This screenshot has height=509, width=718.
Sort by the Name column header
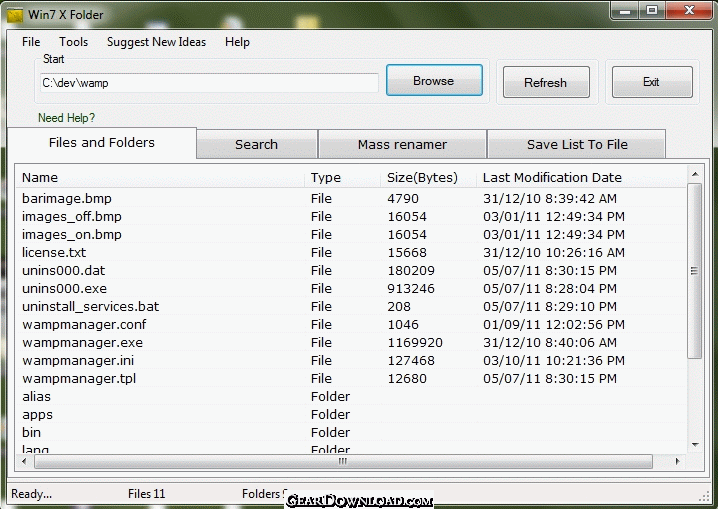tap(160, 178)
